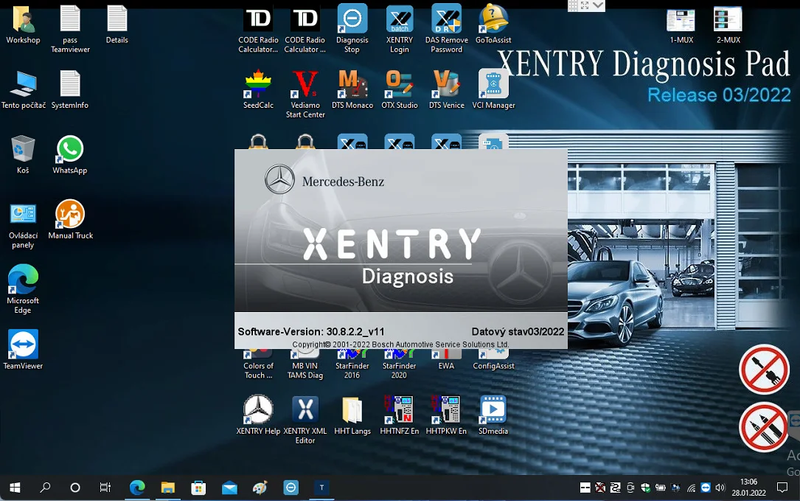Open the Mail app from the taskbar
Screen dimensions: 800x501
[x=229, y=488]
